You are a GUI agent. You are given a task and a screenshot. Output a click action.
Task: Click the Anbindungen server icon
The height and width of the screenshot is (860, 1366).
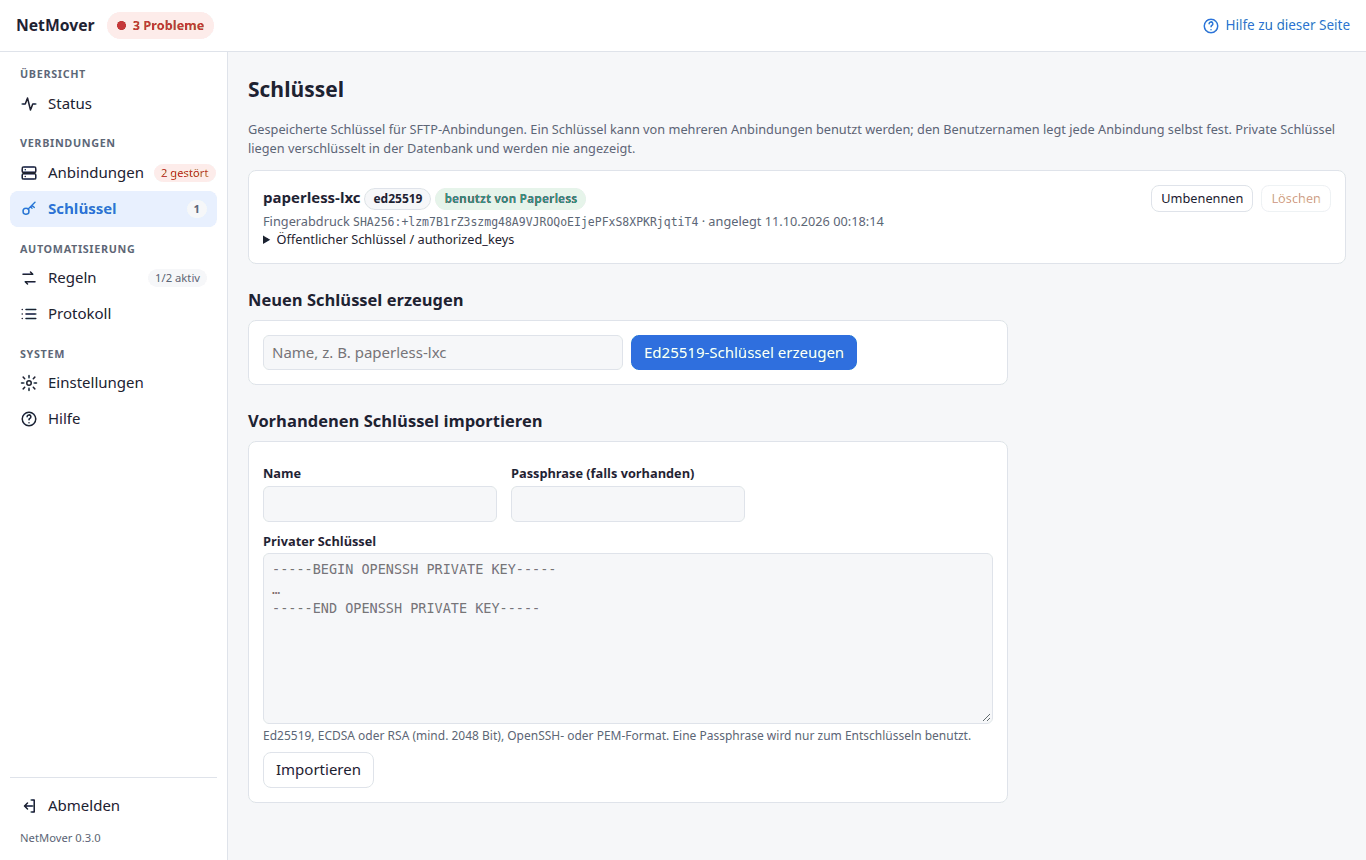pyautogui.click(x=29, y=173)
